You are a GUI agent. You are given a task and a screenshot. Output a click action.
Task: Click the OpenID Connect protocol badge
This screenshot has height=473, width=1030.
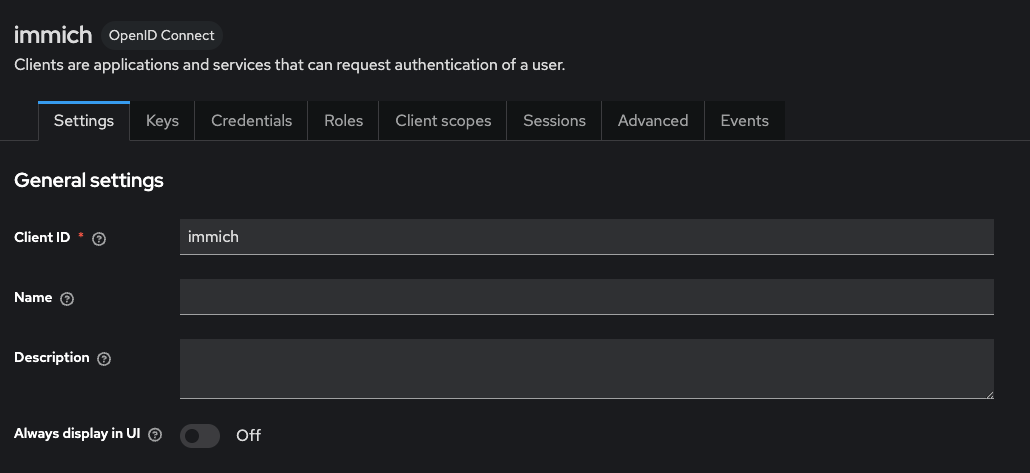coord(161,36)
